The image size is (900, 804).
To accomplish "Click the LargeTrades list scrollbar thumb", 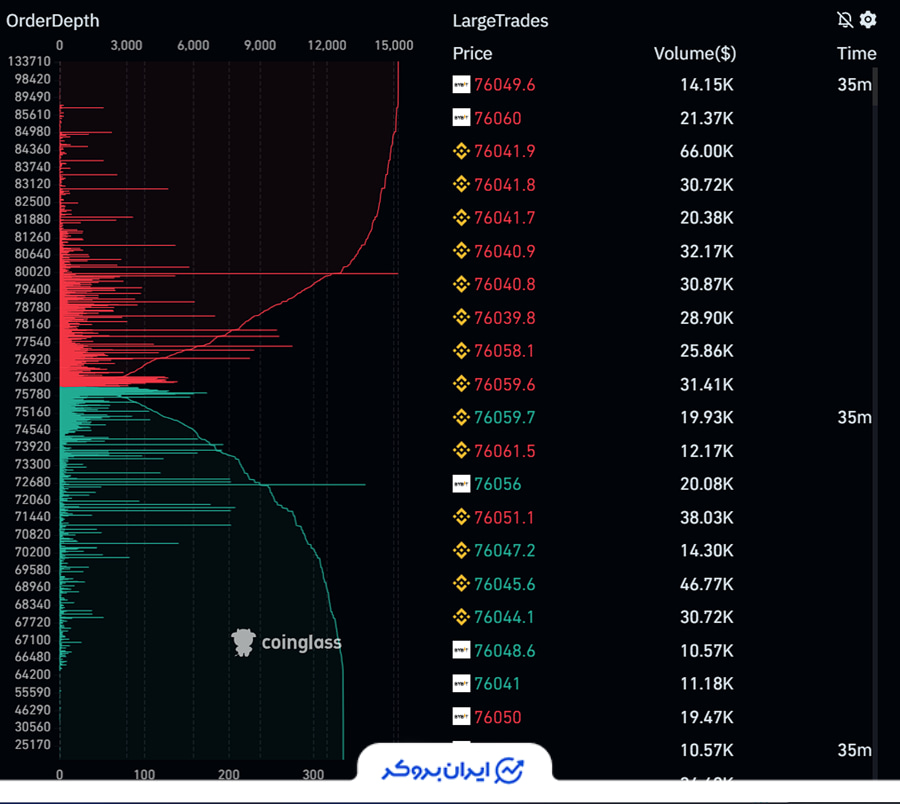I will [878, 86].
